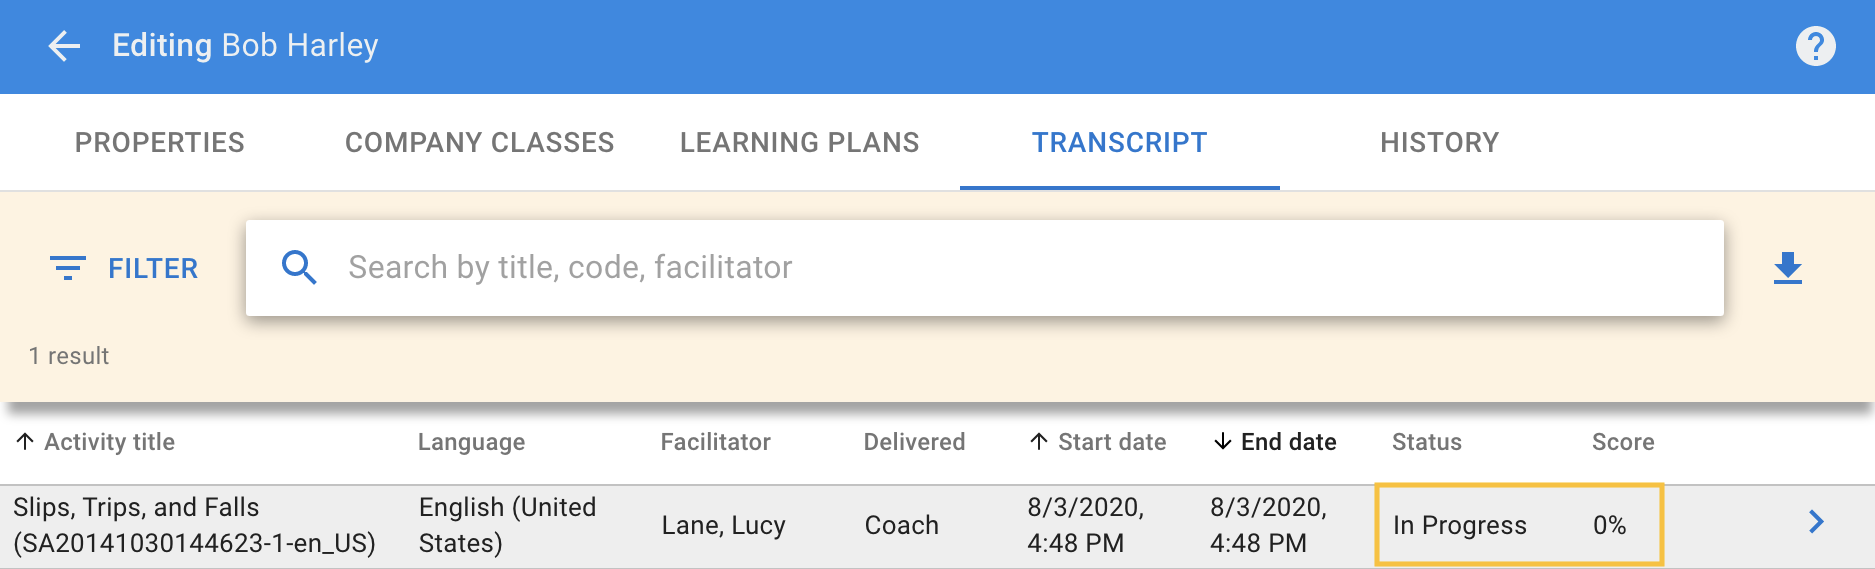
Task: Click the End date sort arrow
Action: click(1222, 442)
